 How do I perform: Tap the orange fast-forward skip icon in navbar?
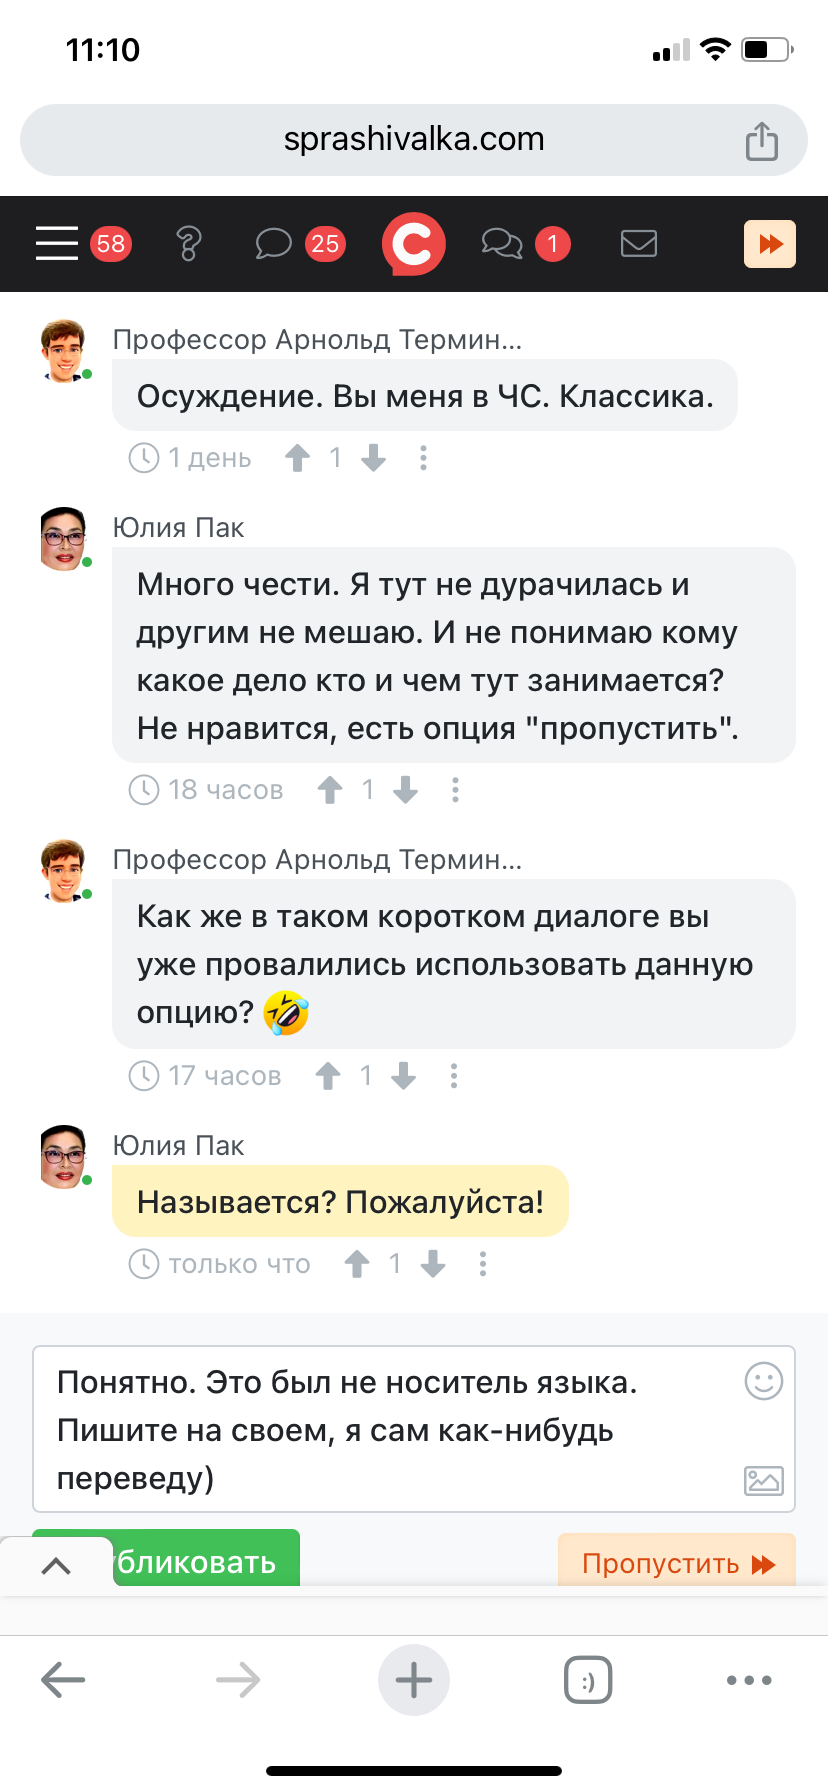[770, 244]
